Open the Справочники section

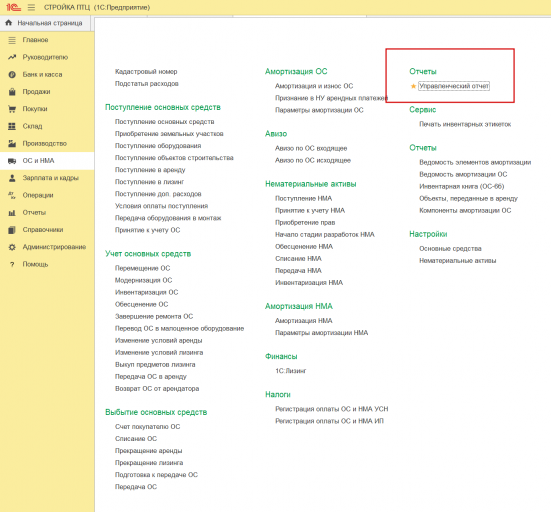pyautogui.click(x=43, y=230)
